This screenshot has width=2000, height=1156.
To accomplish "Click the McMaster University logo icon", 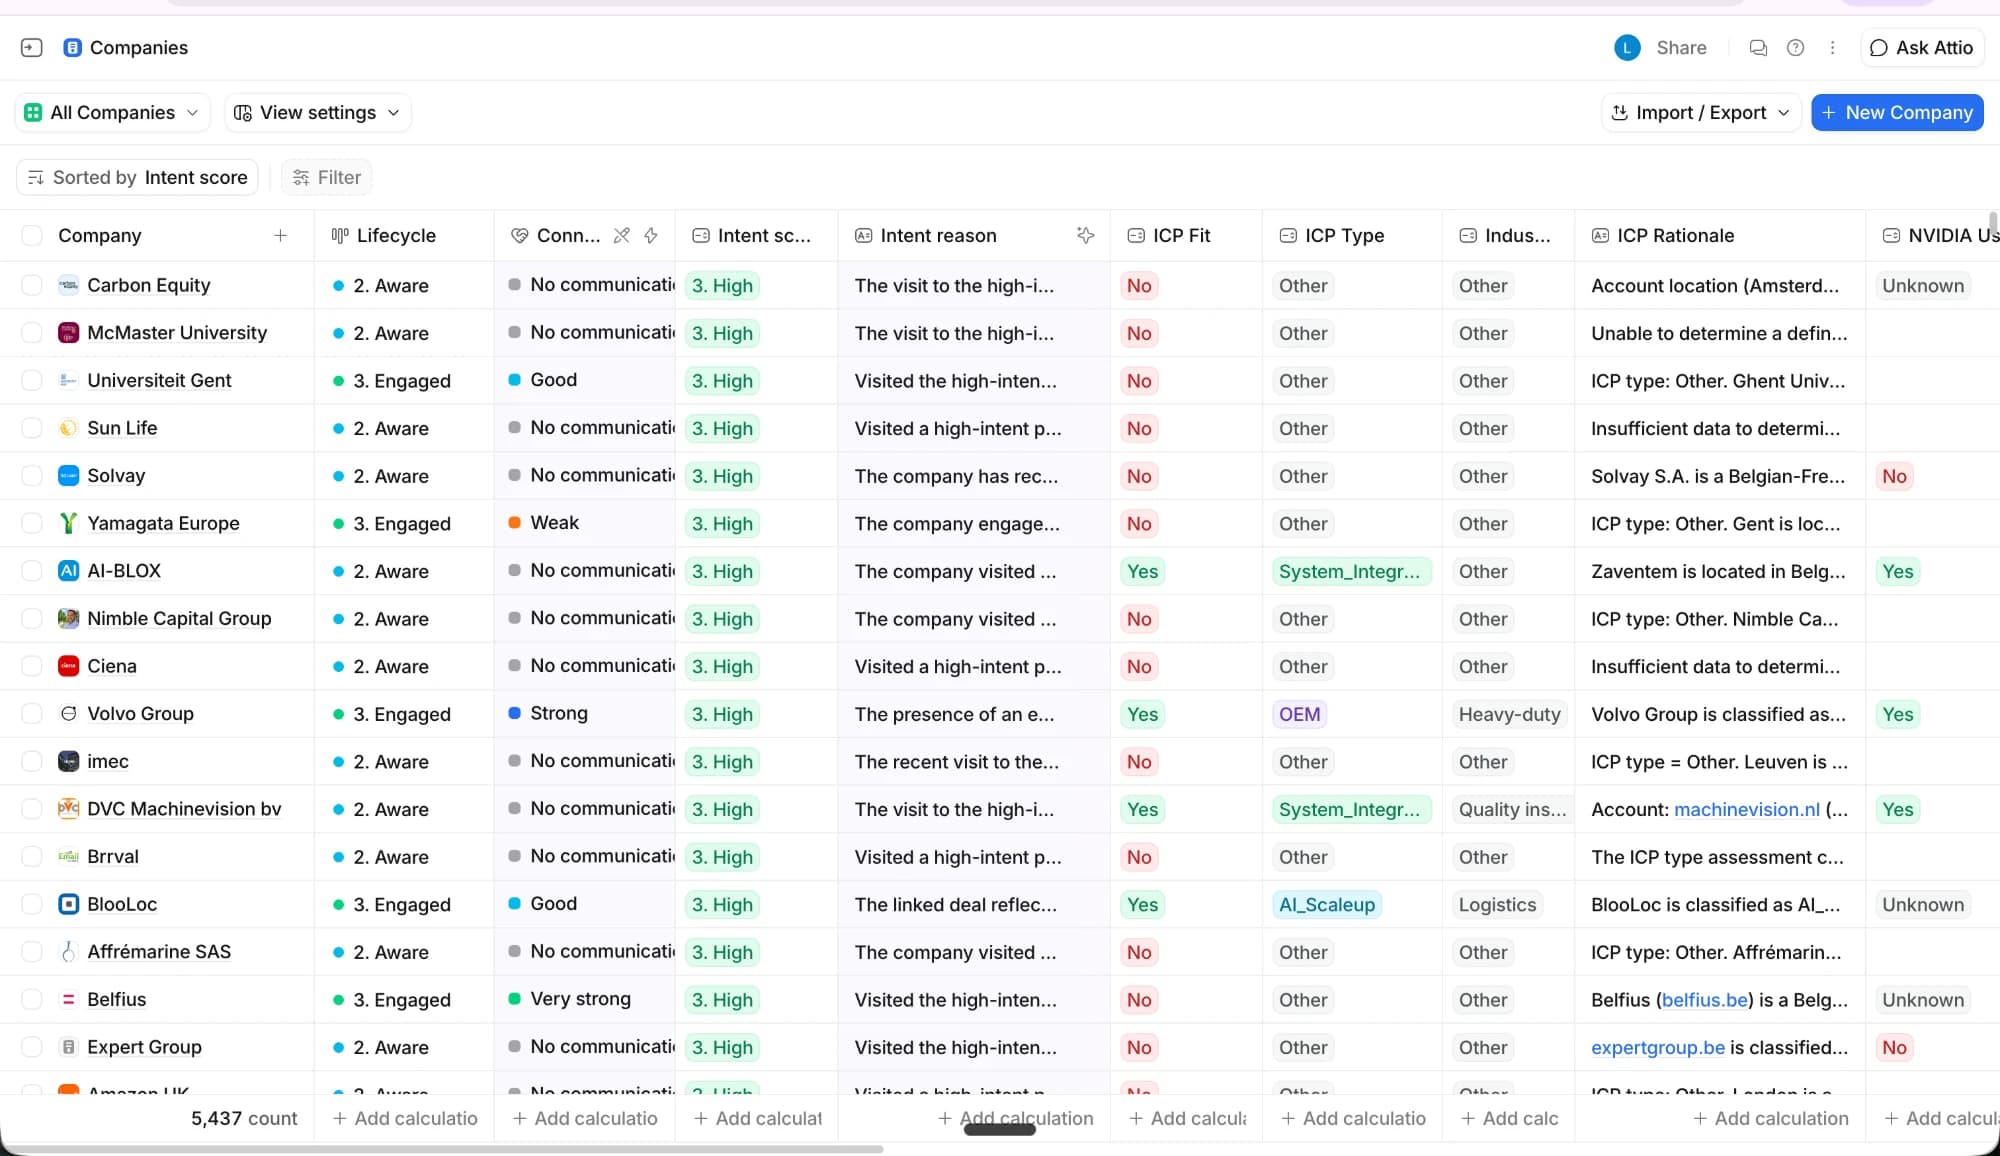I will 68,333.
